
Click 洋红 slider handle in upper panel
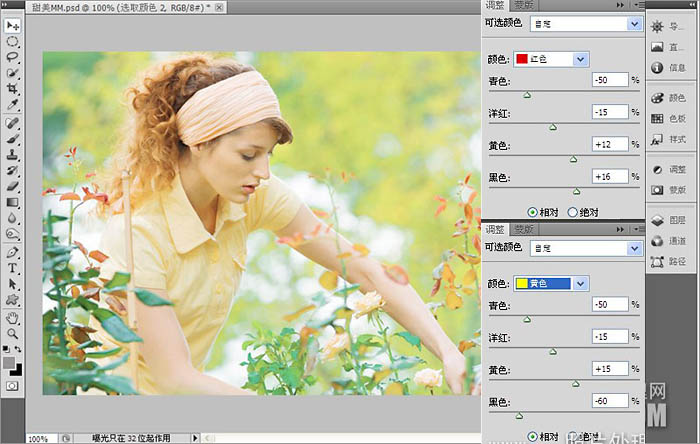point(553,127)
